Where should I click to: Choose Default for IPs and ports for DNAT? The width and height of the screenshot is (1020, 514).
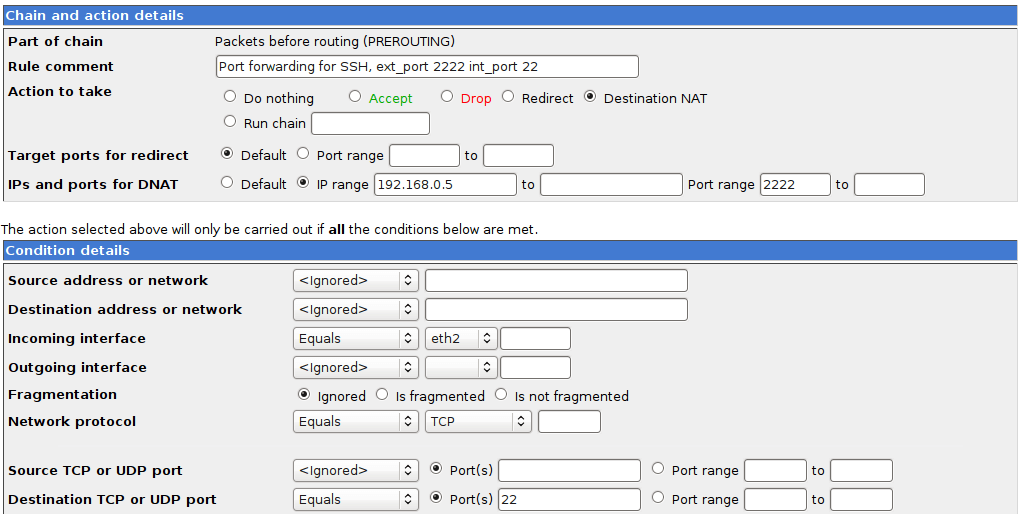(x=227, y=184)
